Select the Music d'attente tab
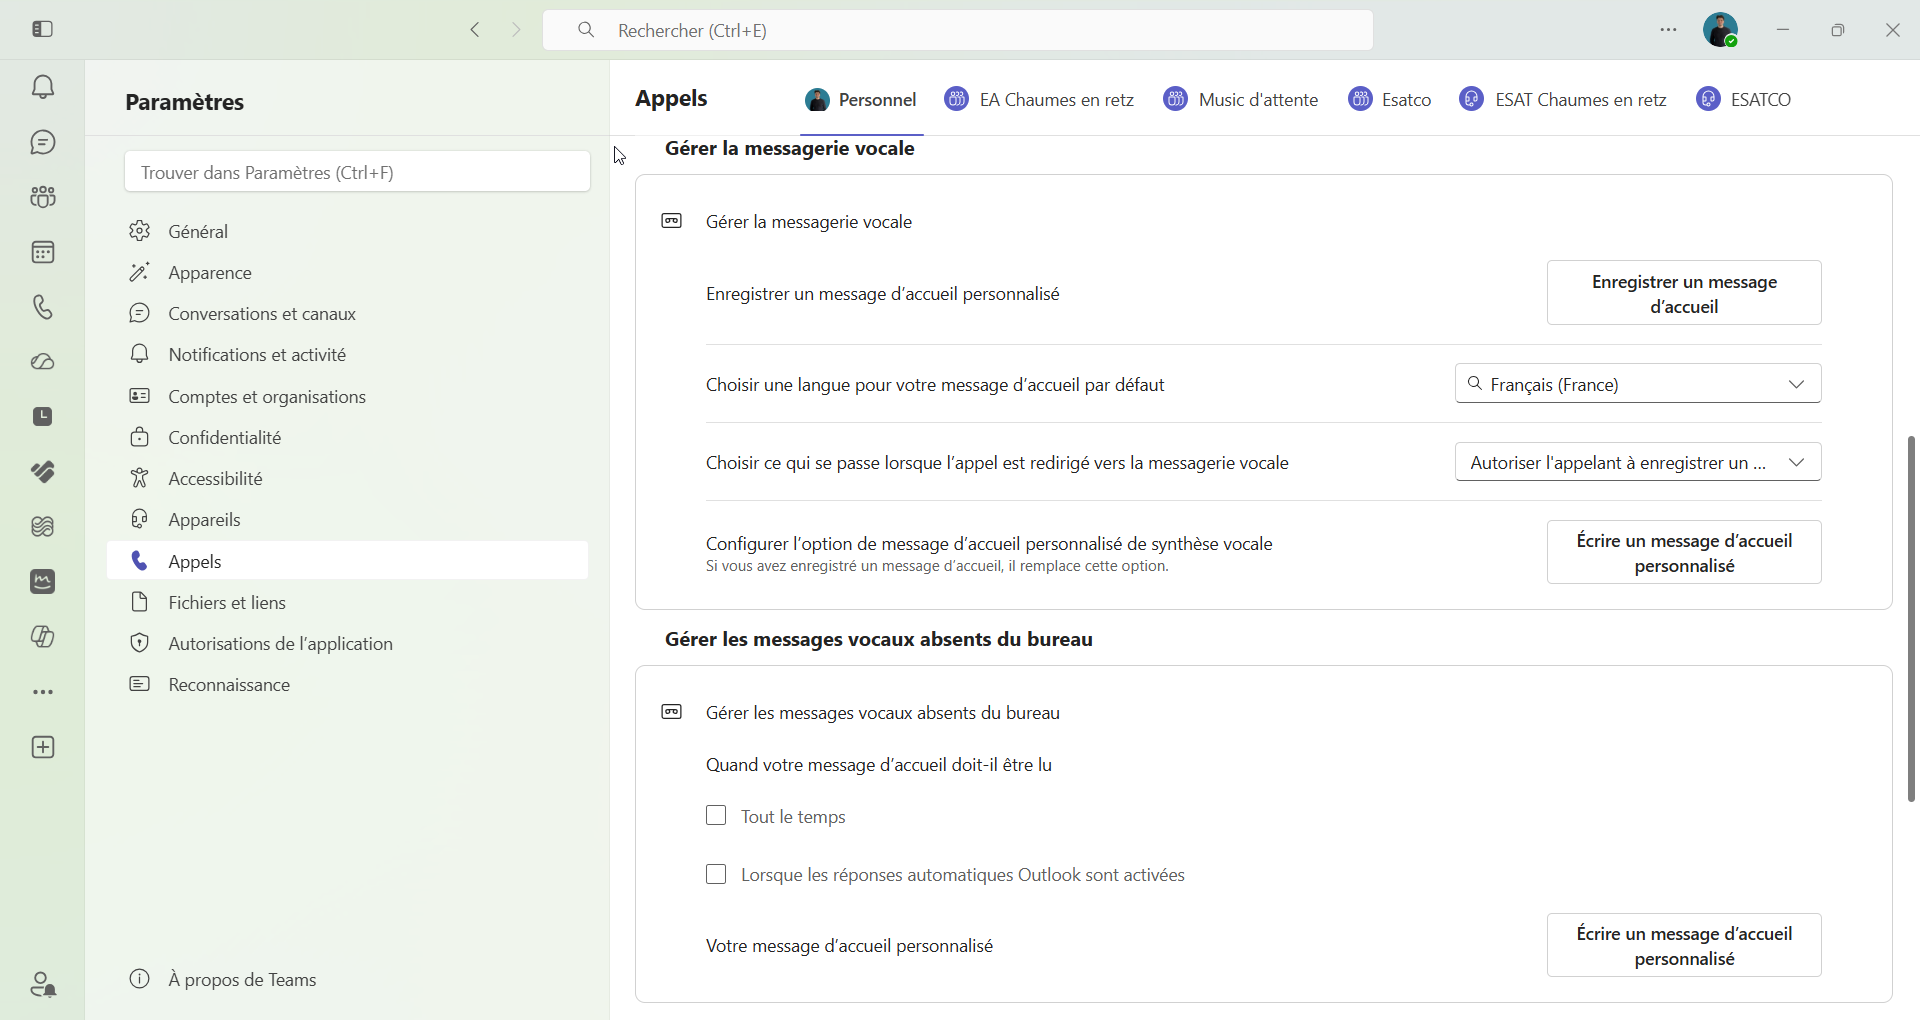This screenshot has height=1020, width=1920. [x=1241, y=99]
